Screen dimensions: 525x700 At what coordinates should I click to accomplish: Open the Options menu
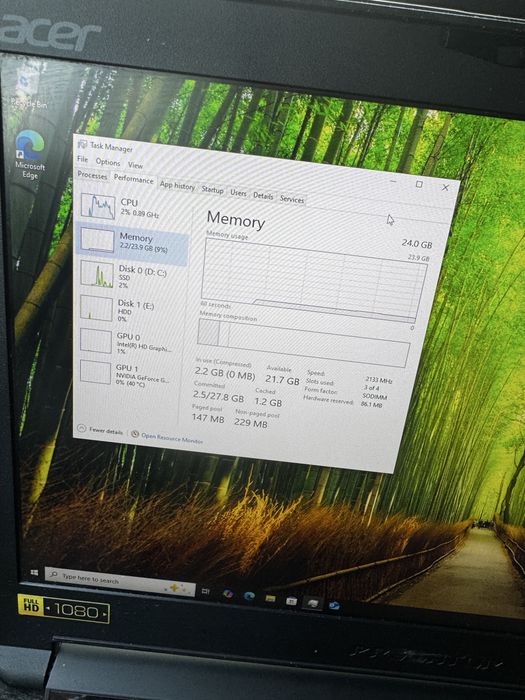[x=108, y=162]
